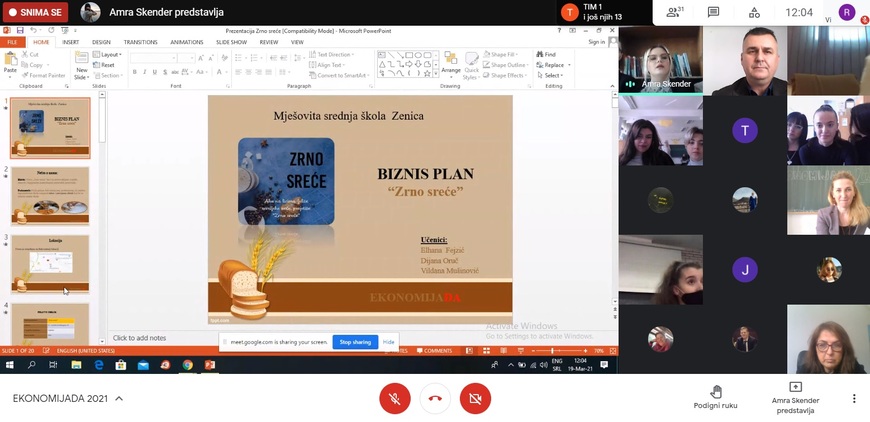This screenshot has height=422, width=870.
Task: Click the Paste icon in PowerPoint
Action: (x=10, y=59)
